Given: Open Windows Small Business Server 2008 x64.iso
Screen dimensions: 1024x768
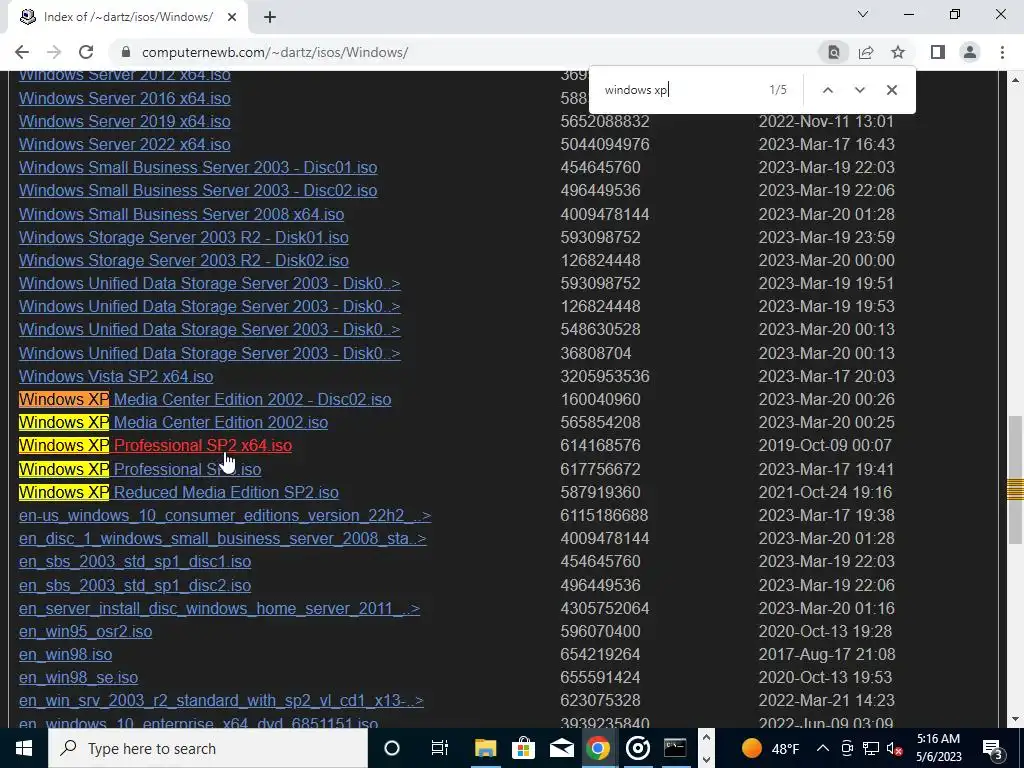Looking at the screenshot, I should click(182, 214).
